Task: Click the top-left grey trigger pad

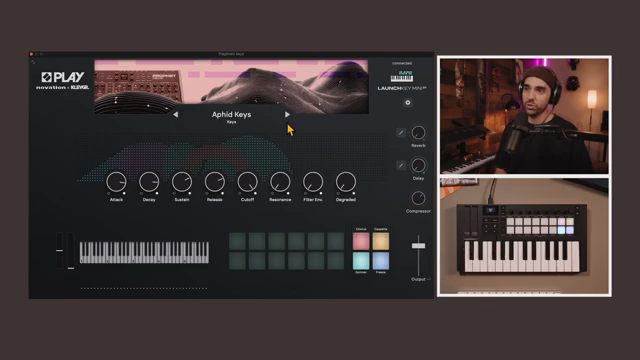Action: 238,241
